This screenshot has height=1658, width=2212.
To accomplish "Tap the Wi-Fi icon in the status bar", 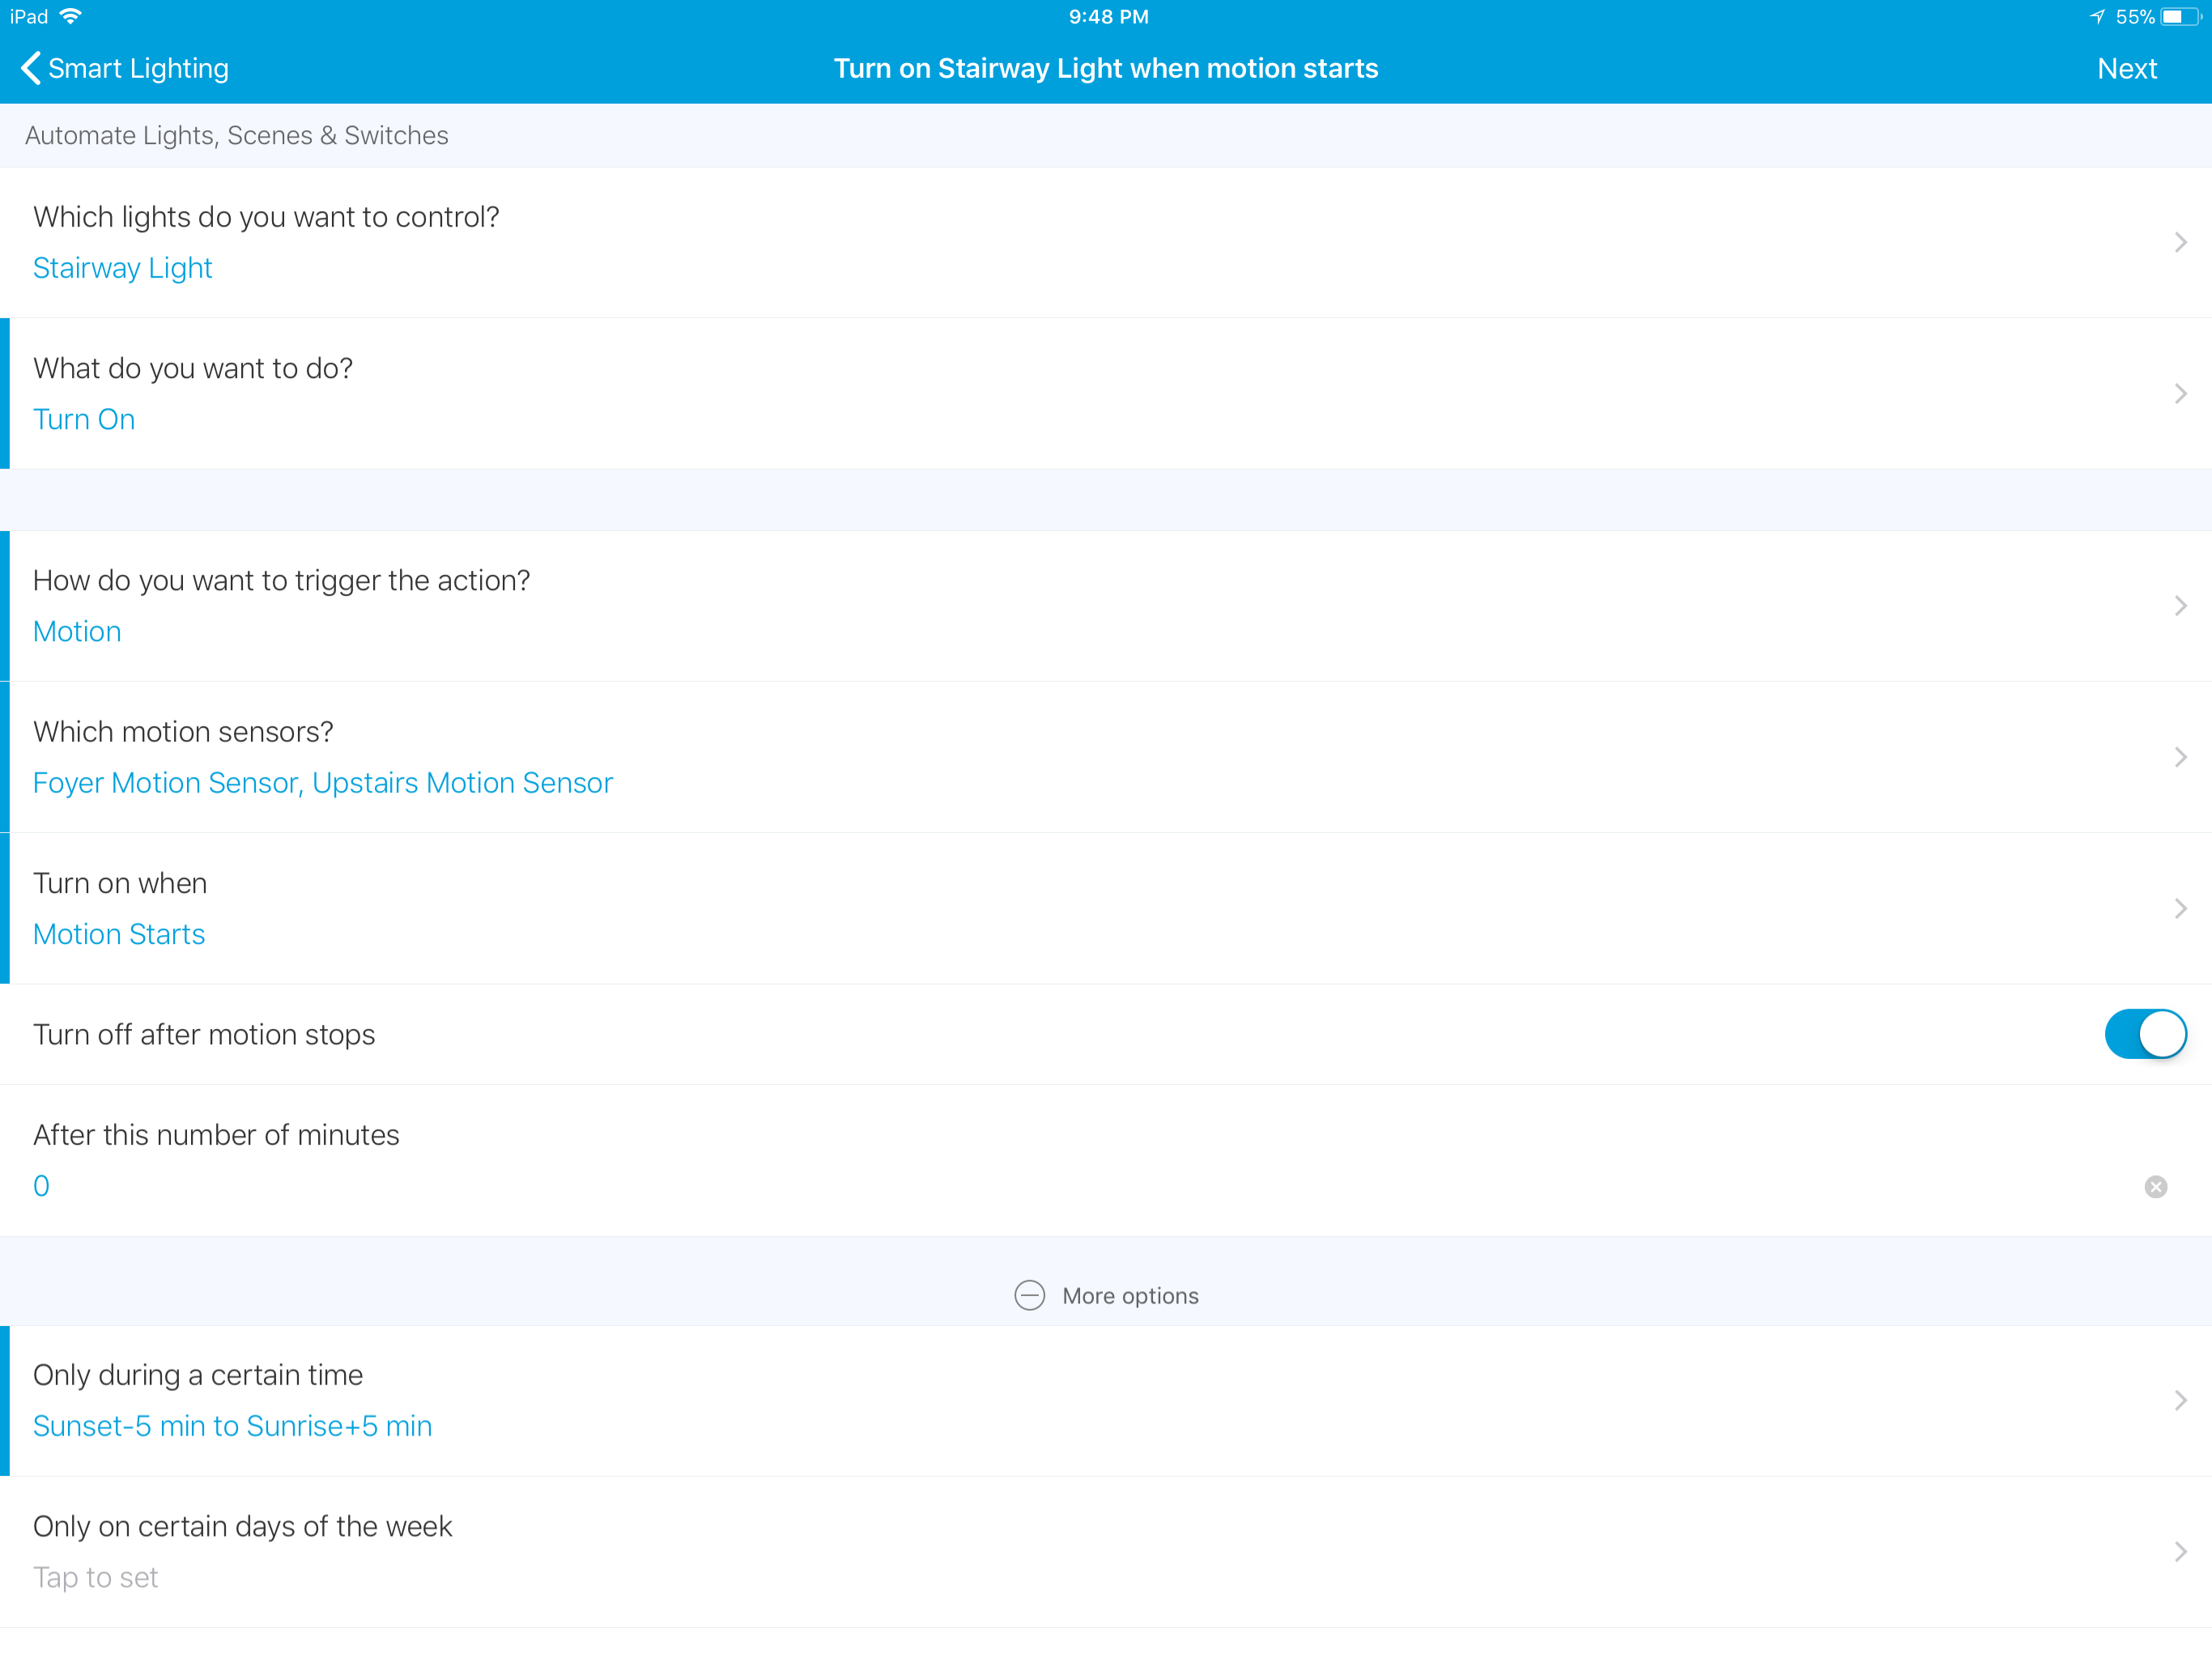I will tap(70, 17).
